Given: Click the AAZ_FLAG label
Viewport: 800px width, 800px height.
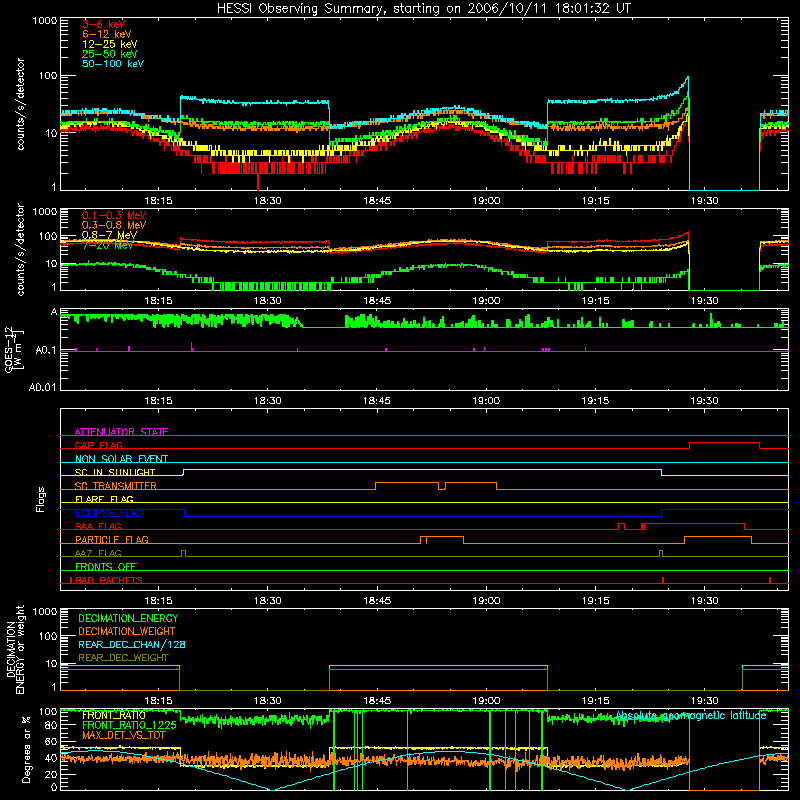Looking at the screenshot, I should click(98, 553).
